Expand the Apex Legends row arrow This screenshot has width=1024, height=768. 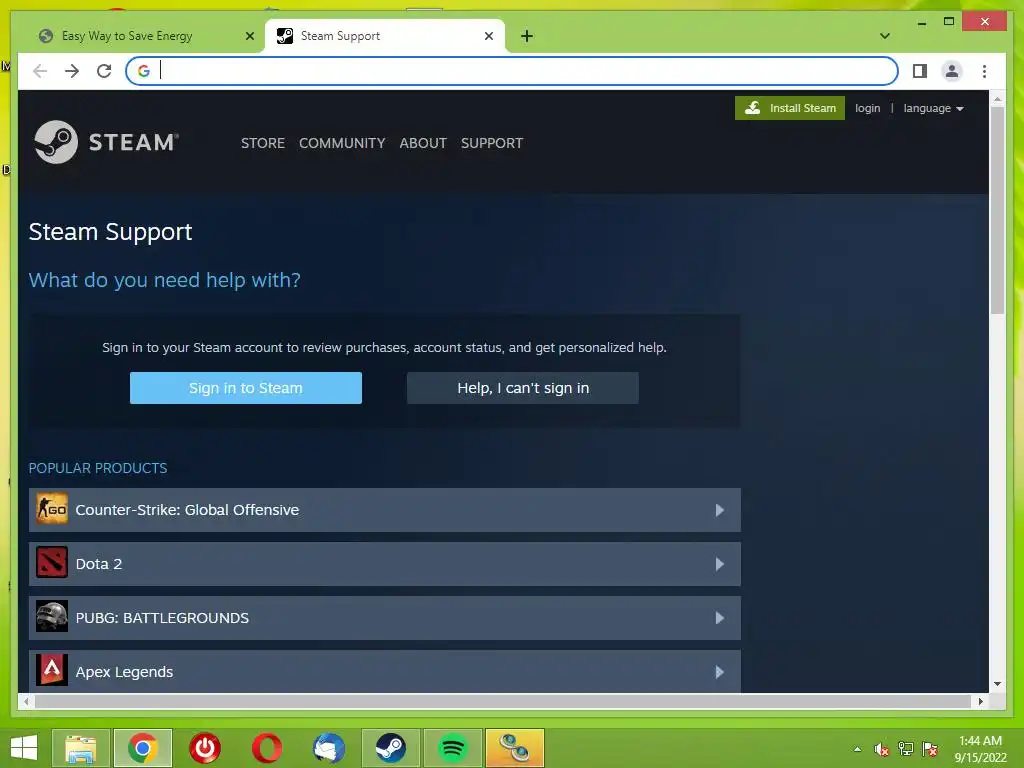[x=719, y=671]
